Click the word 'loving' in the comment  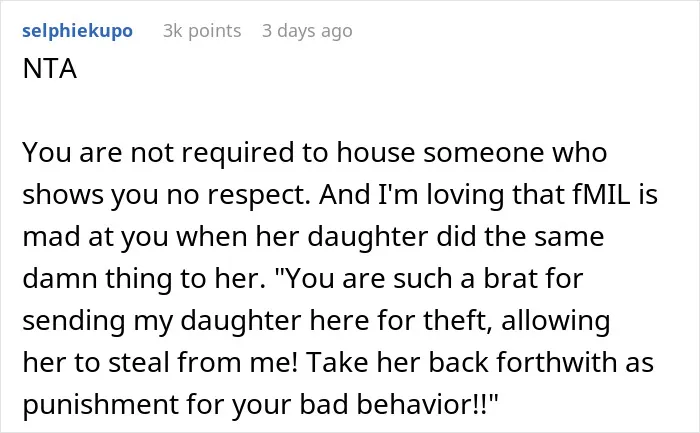[x=465, y=196]
